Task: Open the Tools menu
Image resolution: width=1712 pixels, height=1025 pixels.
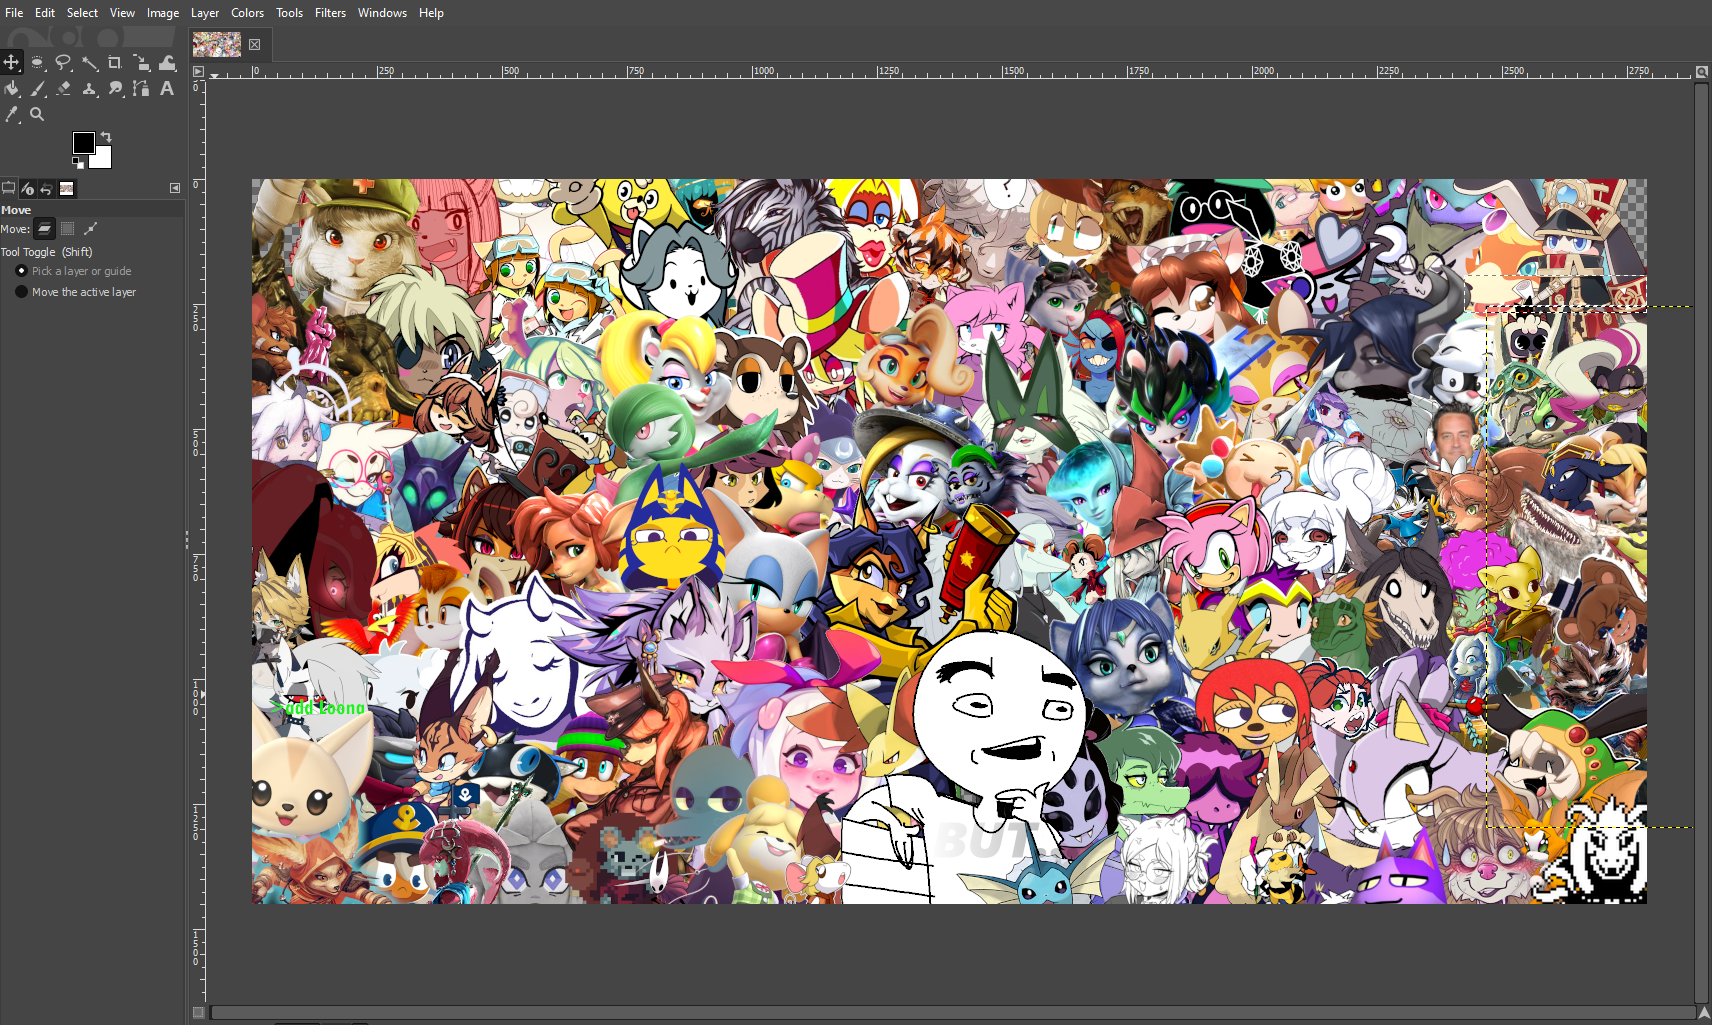Action: pos(289,13)
